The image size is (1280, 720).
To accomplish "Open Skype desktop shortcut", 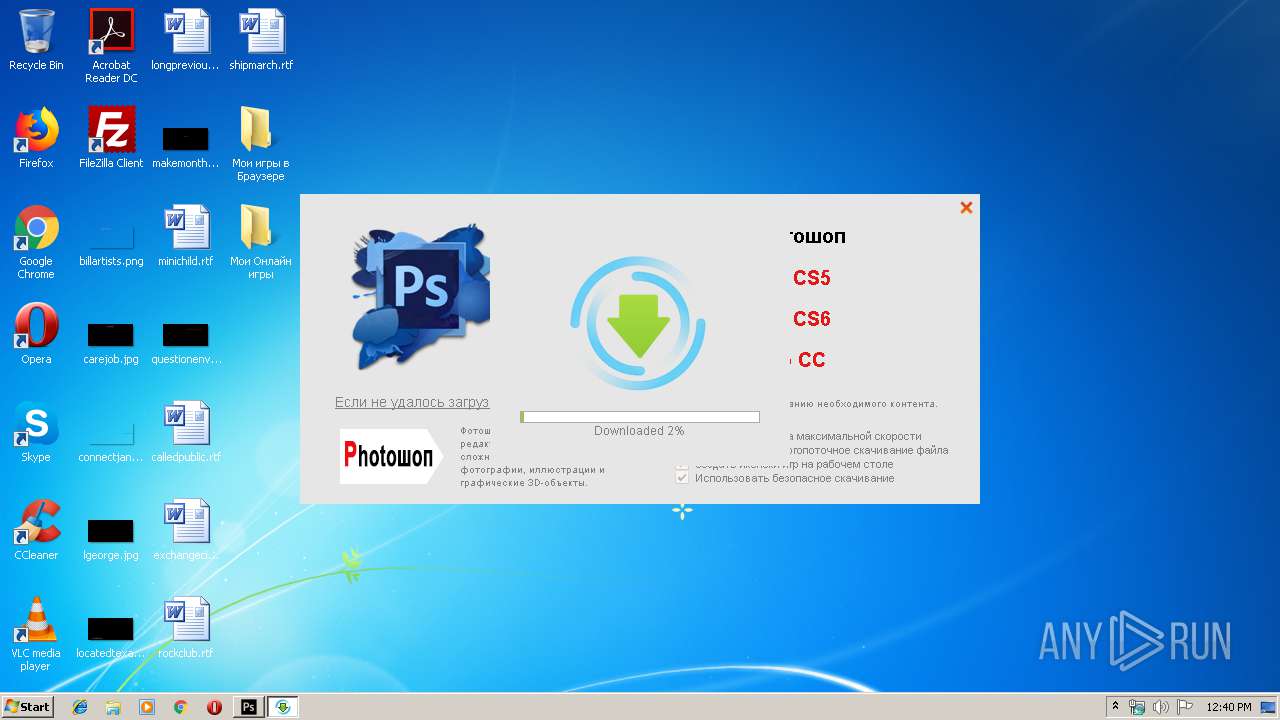I will point(36,432).
